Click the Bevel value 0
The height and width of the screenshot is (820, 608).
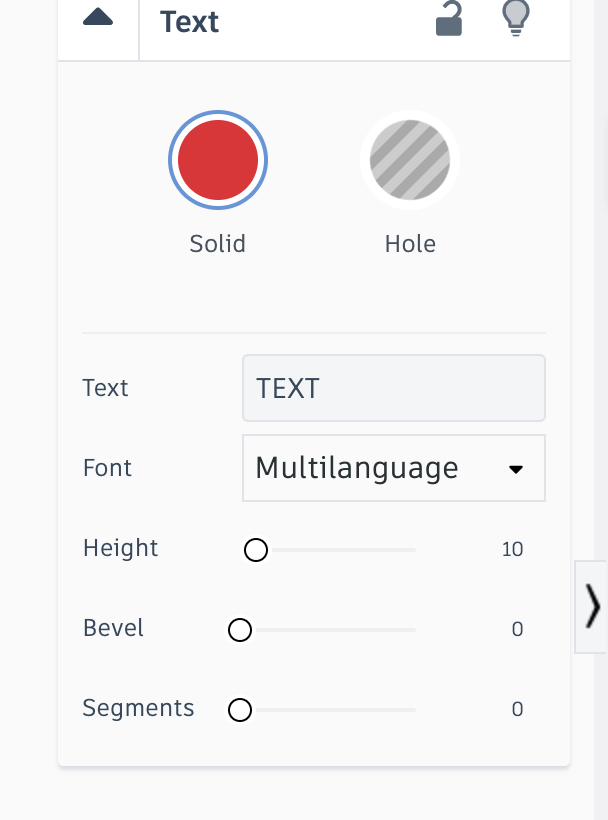517,629
